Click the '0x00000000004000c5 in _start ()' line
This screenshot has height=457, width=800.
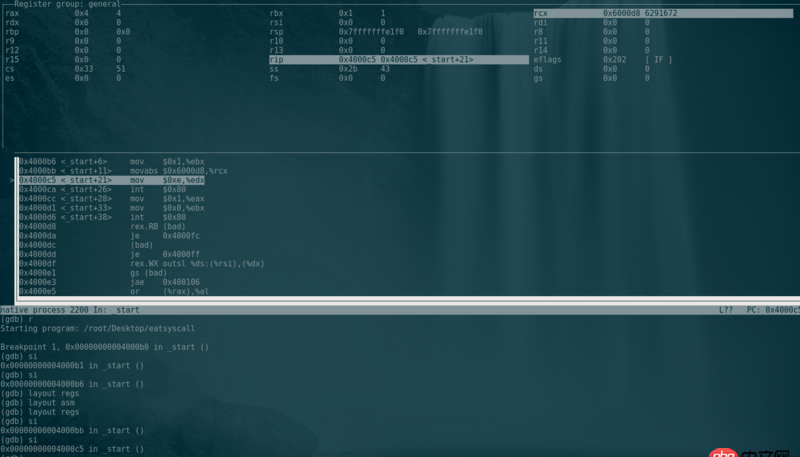click(72, 449)
